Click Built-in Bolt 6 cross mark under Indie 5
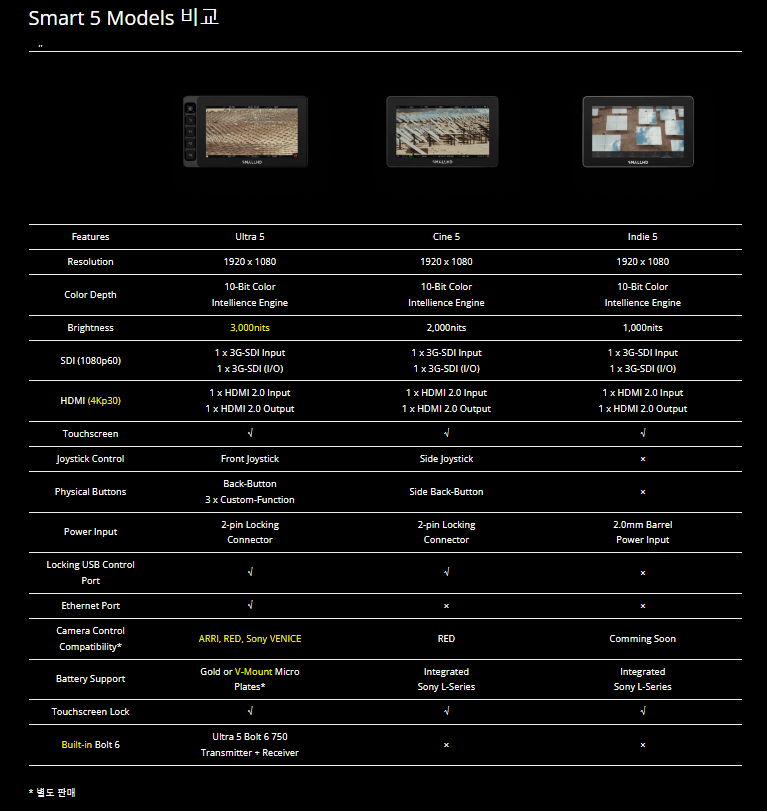 pos(643,745)
